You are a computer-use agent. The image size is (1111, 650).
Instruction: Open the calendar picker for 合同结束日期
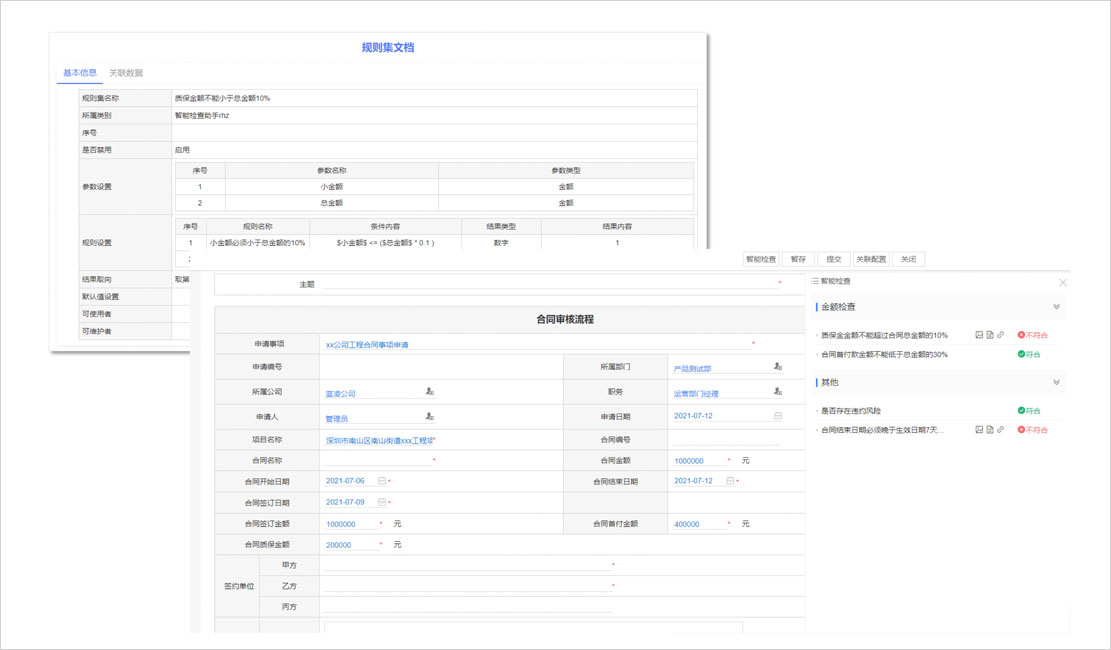(730, 481)
